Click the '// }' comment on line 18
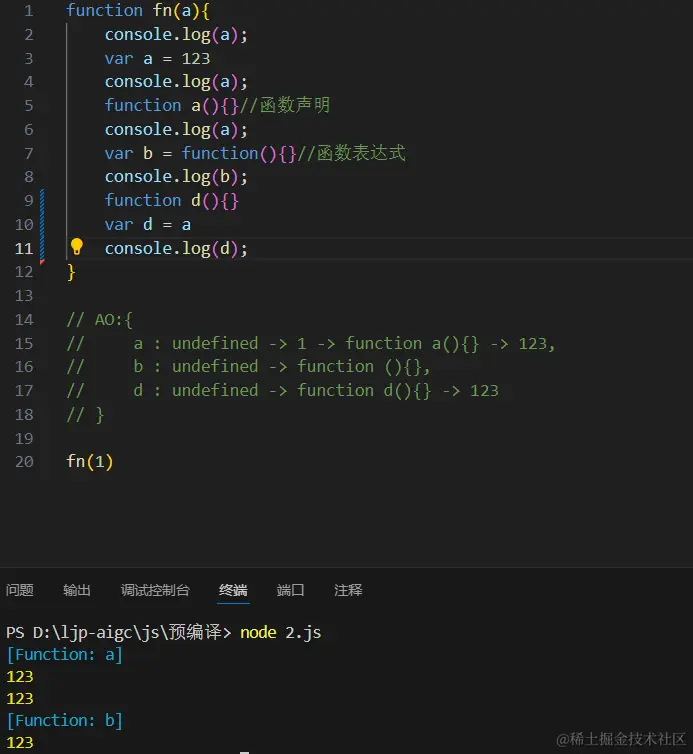This screenshot has width=693, height=754. [85, 415]
